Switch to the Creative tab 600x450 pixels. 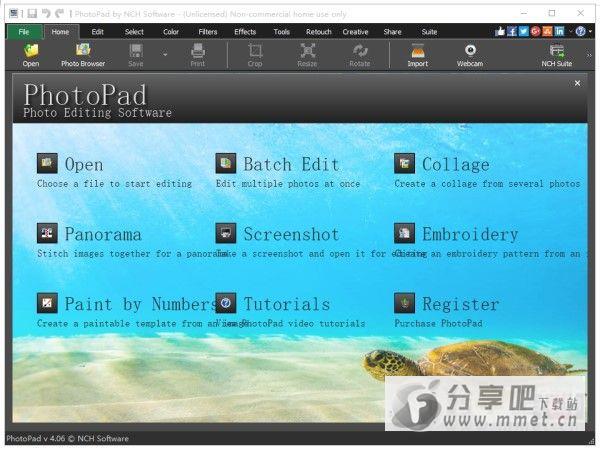[355, 32]
